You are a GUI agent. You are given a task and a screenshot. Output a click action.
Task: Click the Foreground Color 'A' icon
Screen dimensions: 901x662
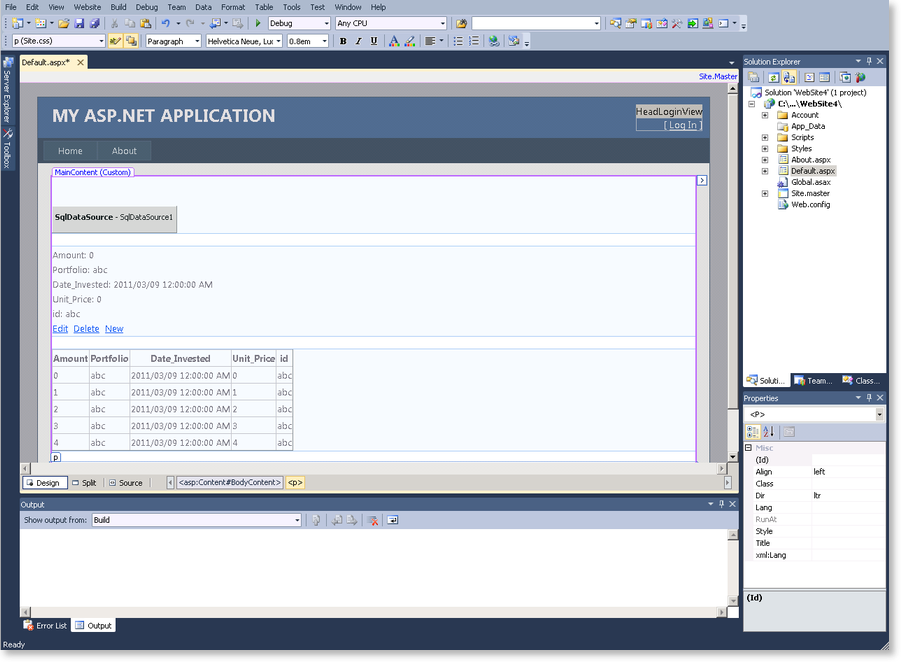pyautogui.click(x=394, y=41)
